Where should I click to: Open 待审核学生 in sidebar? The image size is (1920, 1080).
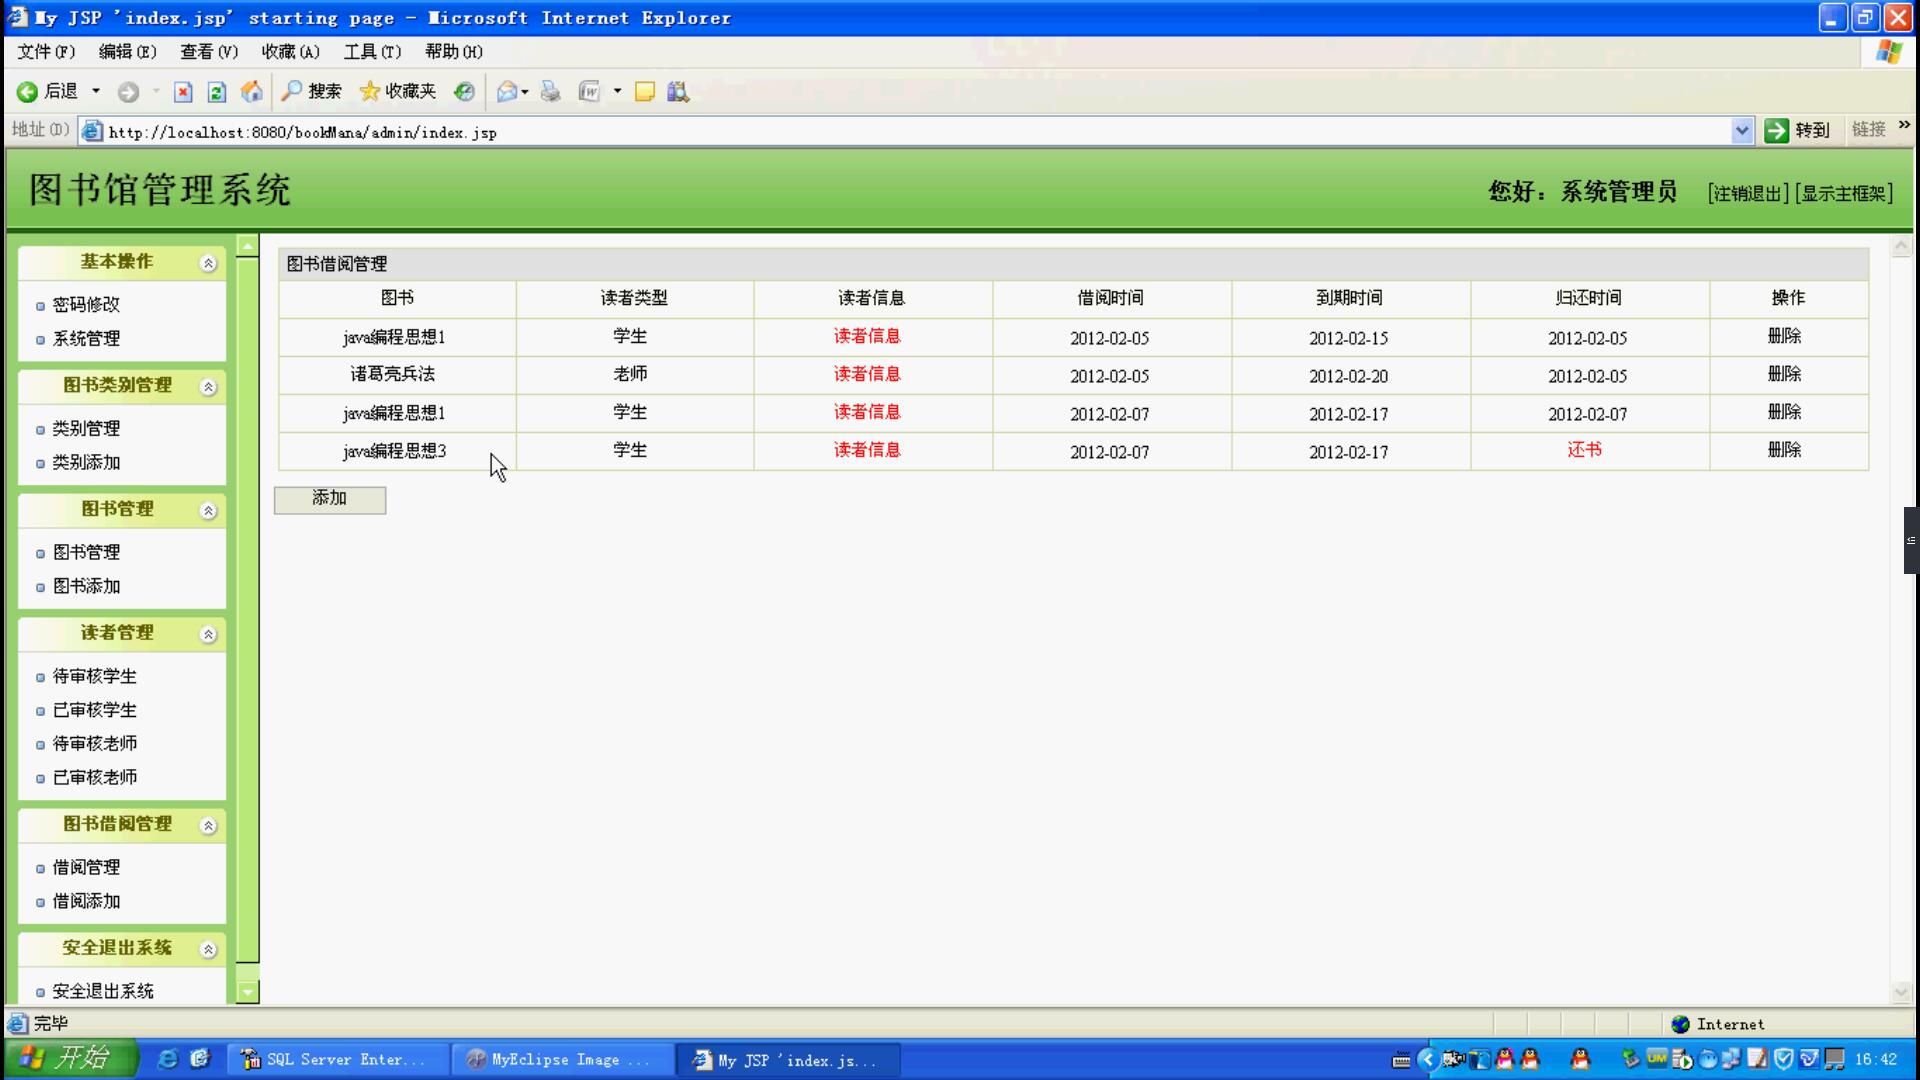pos(95,676)
